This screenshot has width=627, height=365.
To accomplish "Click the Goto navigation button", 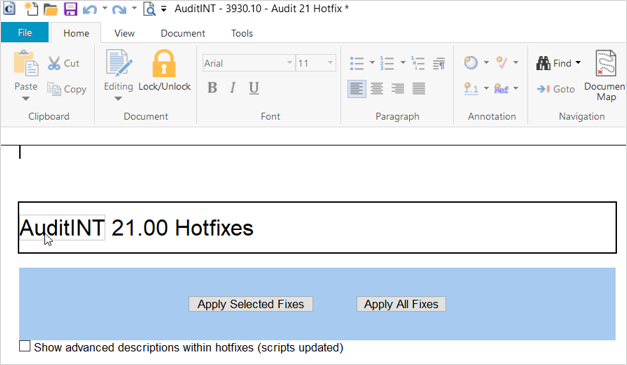I will coord(556,89).
